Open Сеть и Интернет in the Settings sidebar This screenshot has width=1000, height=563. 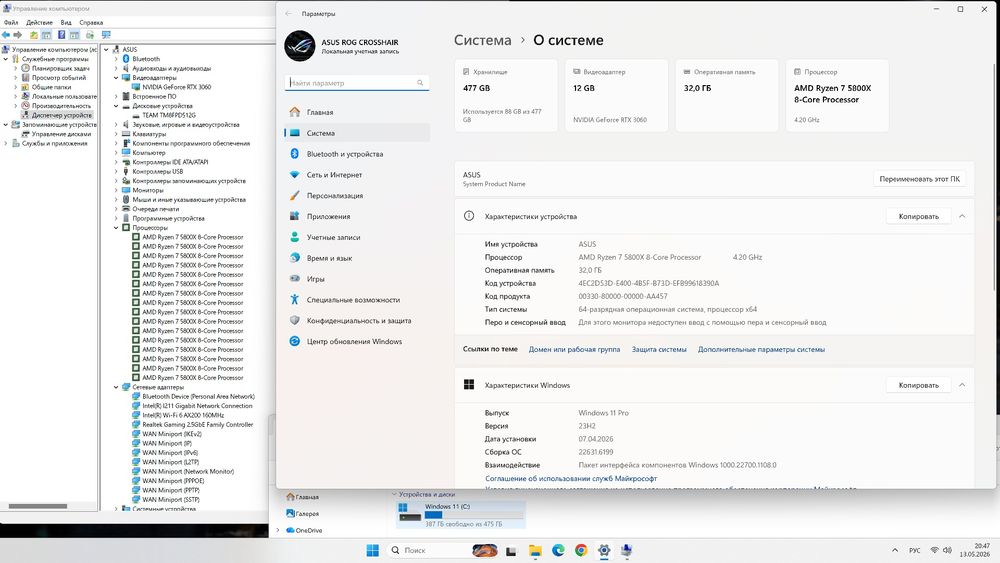pos(357,175)
